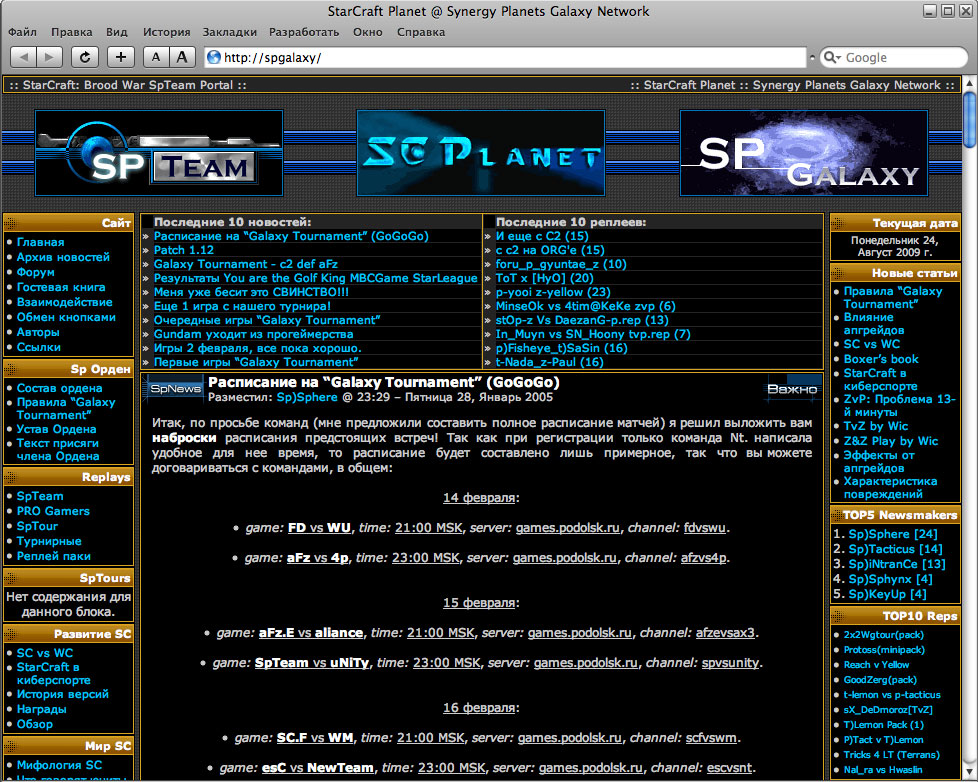Open the PRO Gamers replays link

click(x=53, y=511)
